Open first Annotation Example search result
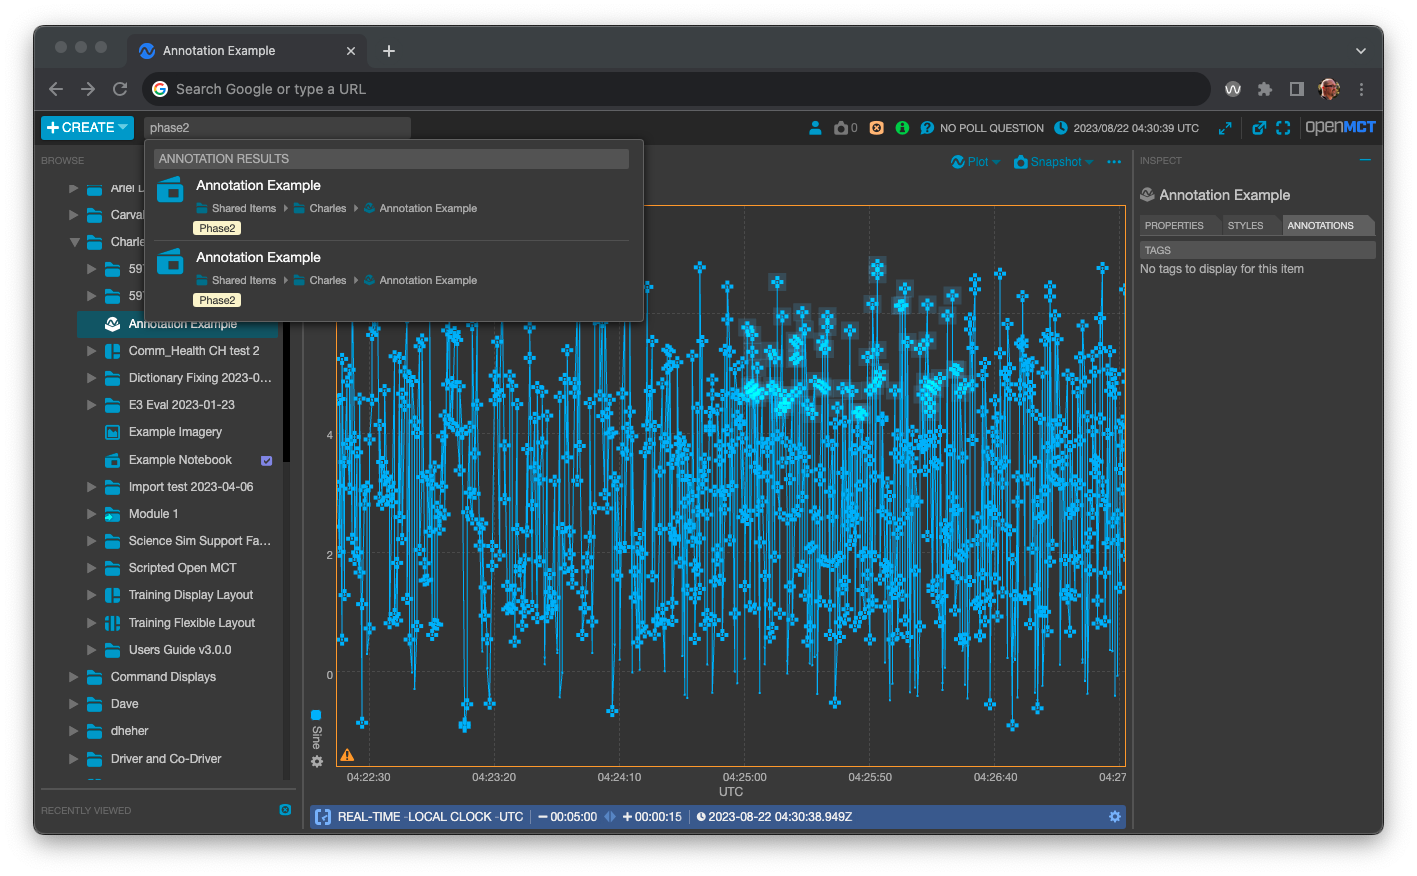 click(x=258, y=186)
